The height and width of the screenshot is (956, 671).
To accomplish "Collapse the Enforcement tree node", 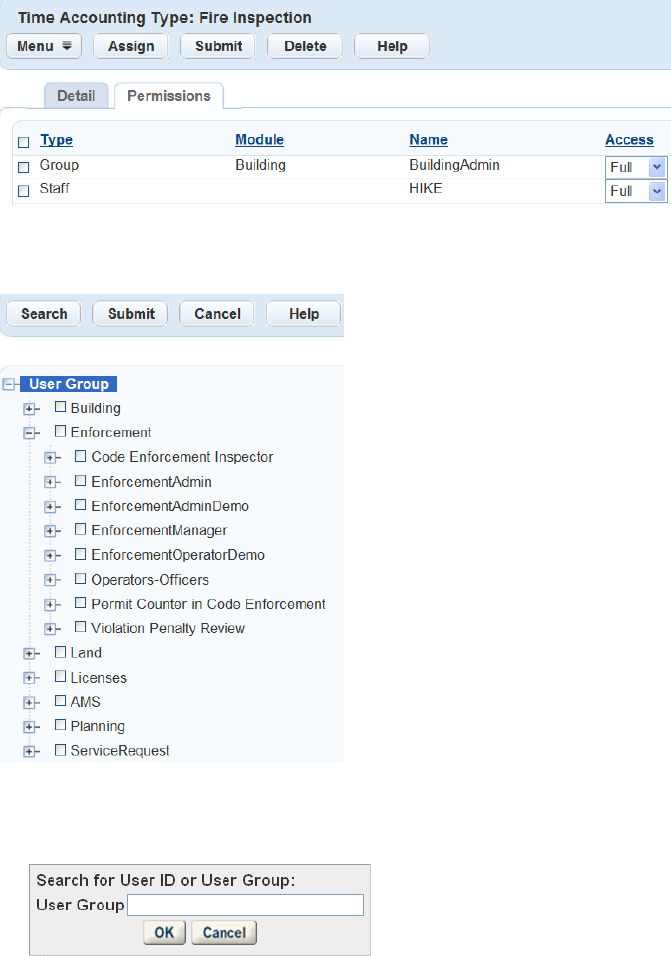I will (x=29, y=433).
